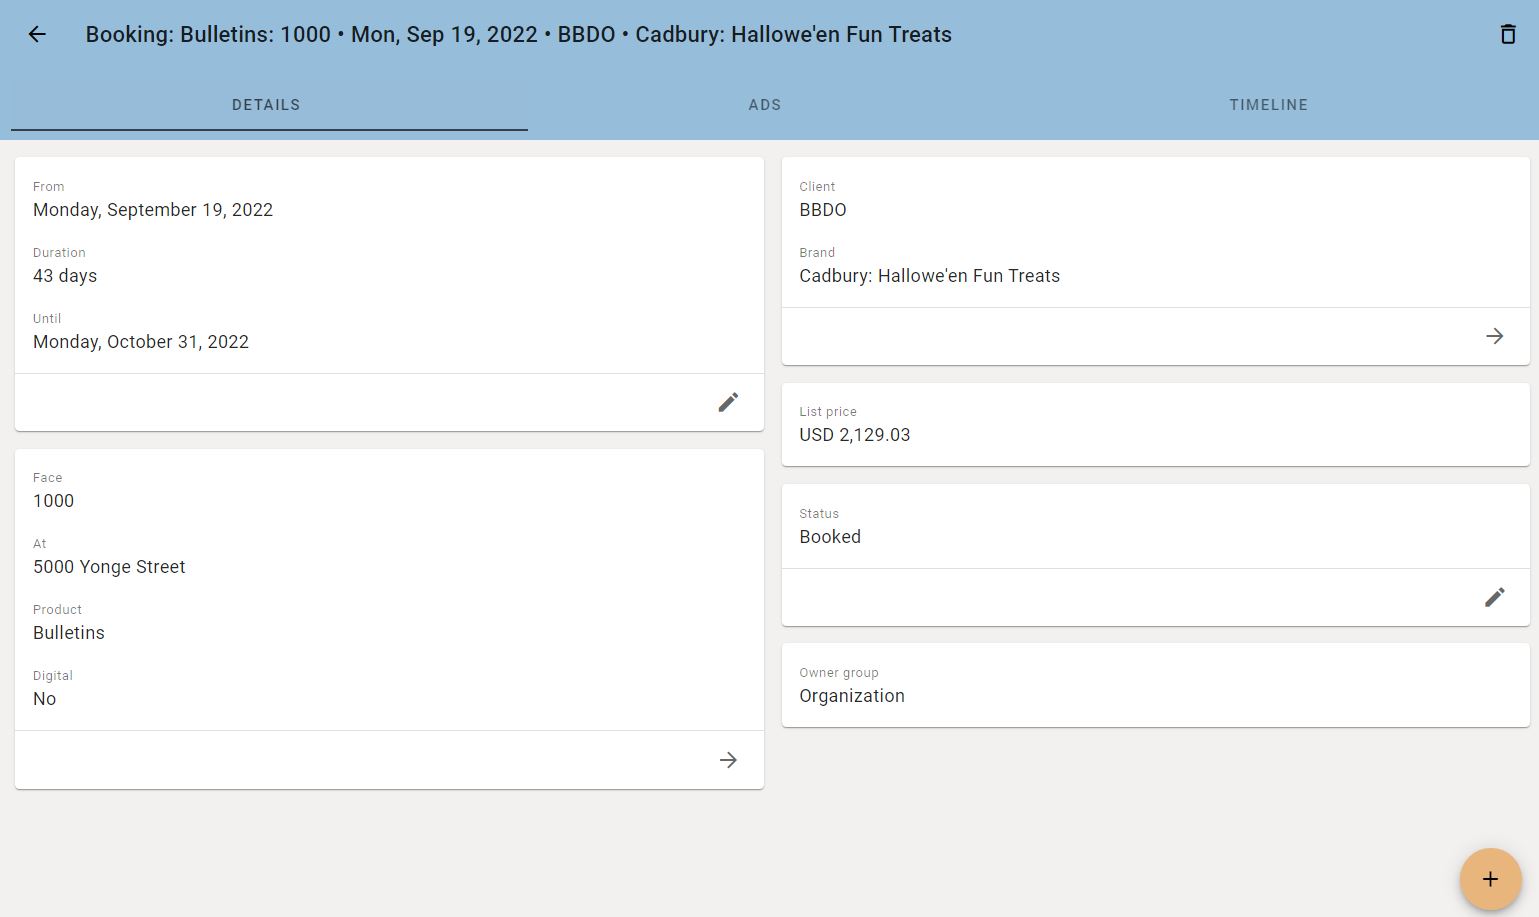Open client and brand via arrow icon
This screenshot has width=1539, height=917.
click(1494, 336)
